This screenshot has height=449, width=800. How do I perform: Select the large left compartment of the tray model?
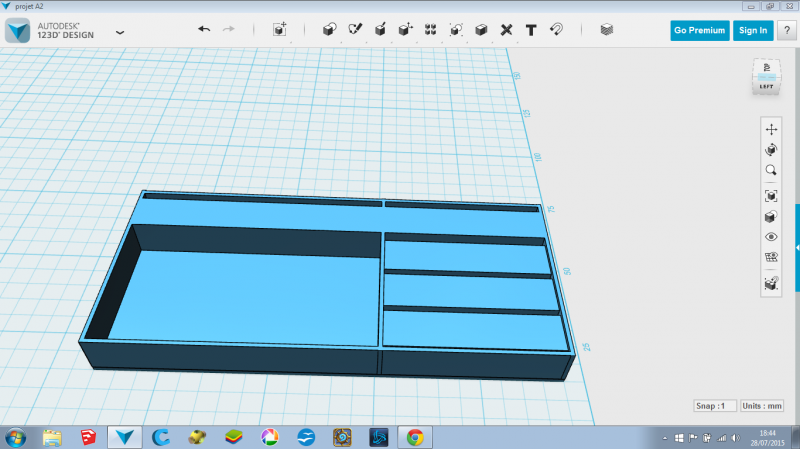click(245, 296)
